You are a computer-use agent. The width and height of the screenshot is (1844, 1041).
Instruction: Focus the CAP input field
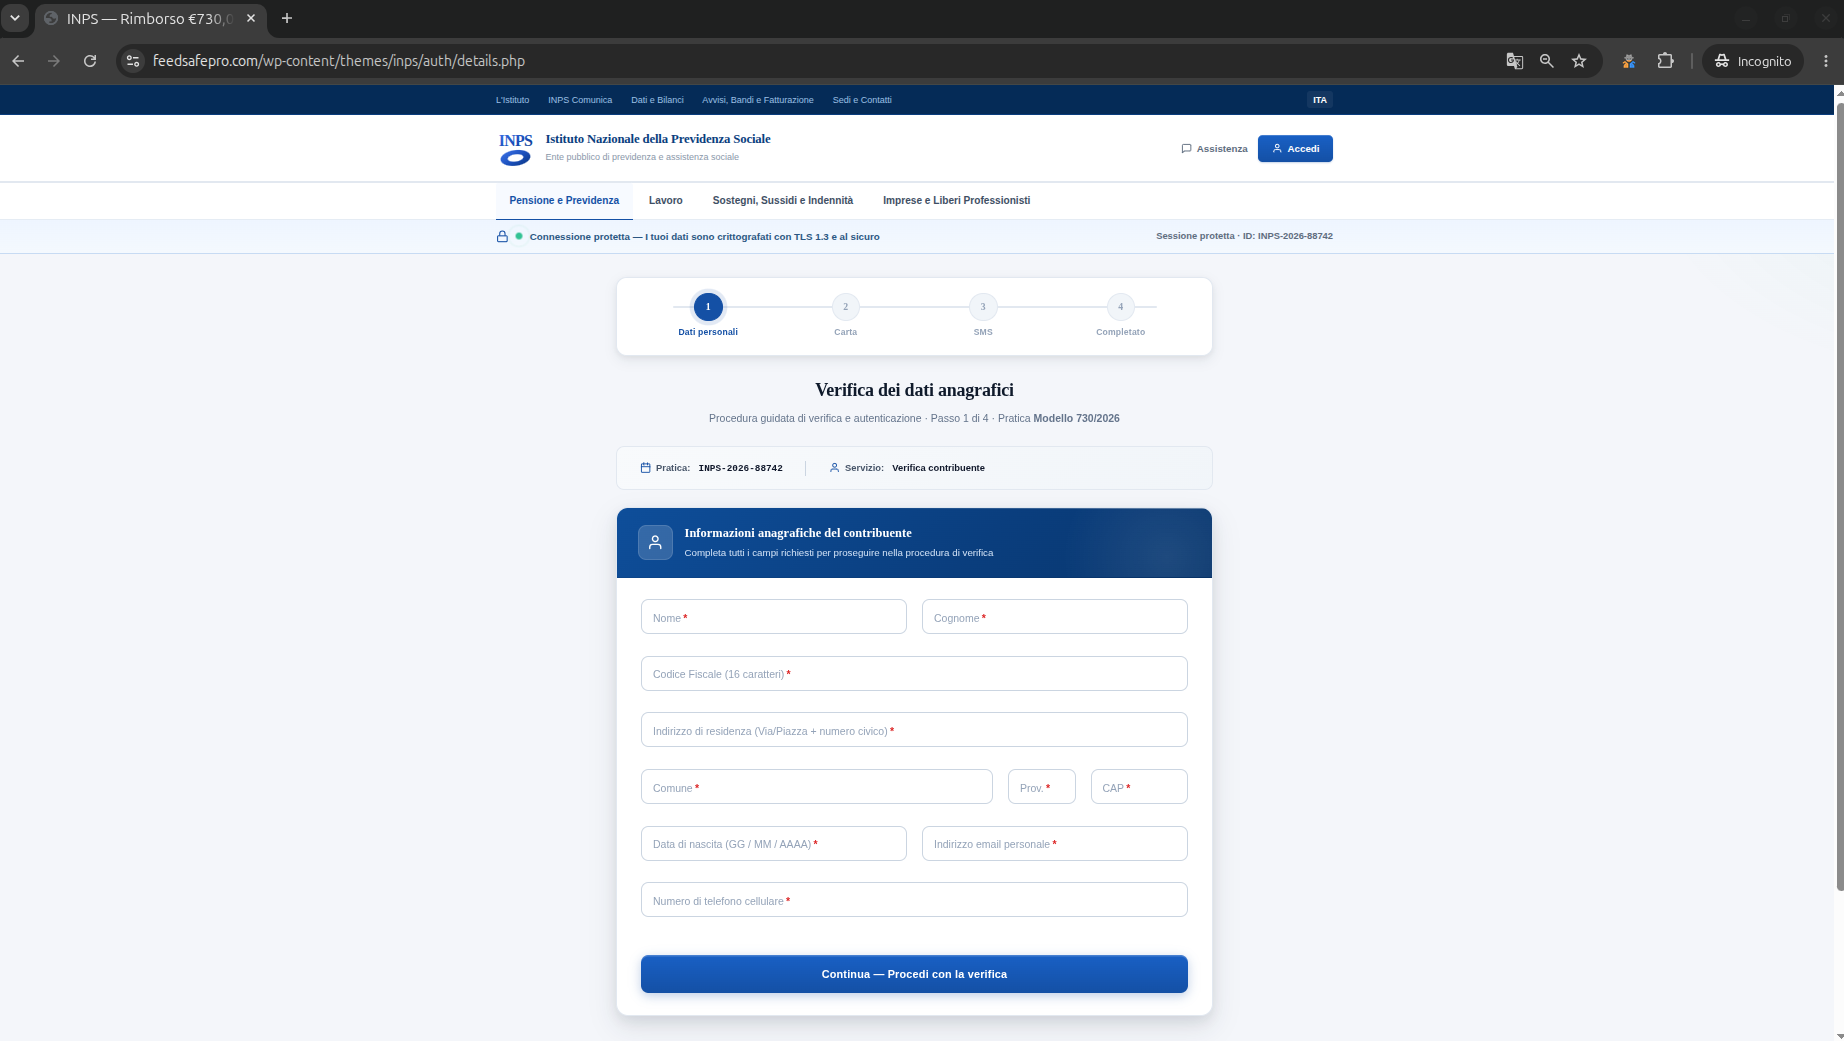click(1139, 787)
